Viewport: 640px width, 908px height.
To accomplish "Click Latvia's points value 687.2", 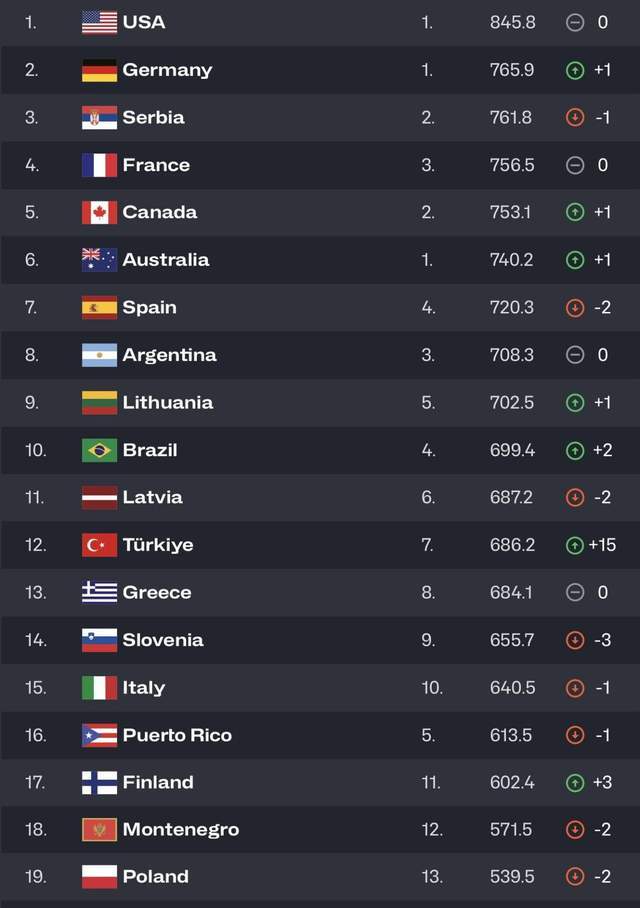I will 512,497.
